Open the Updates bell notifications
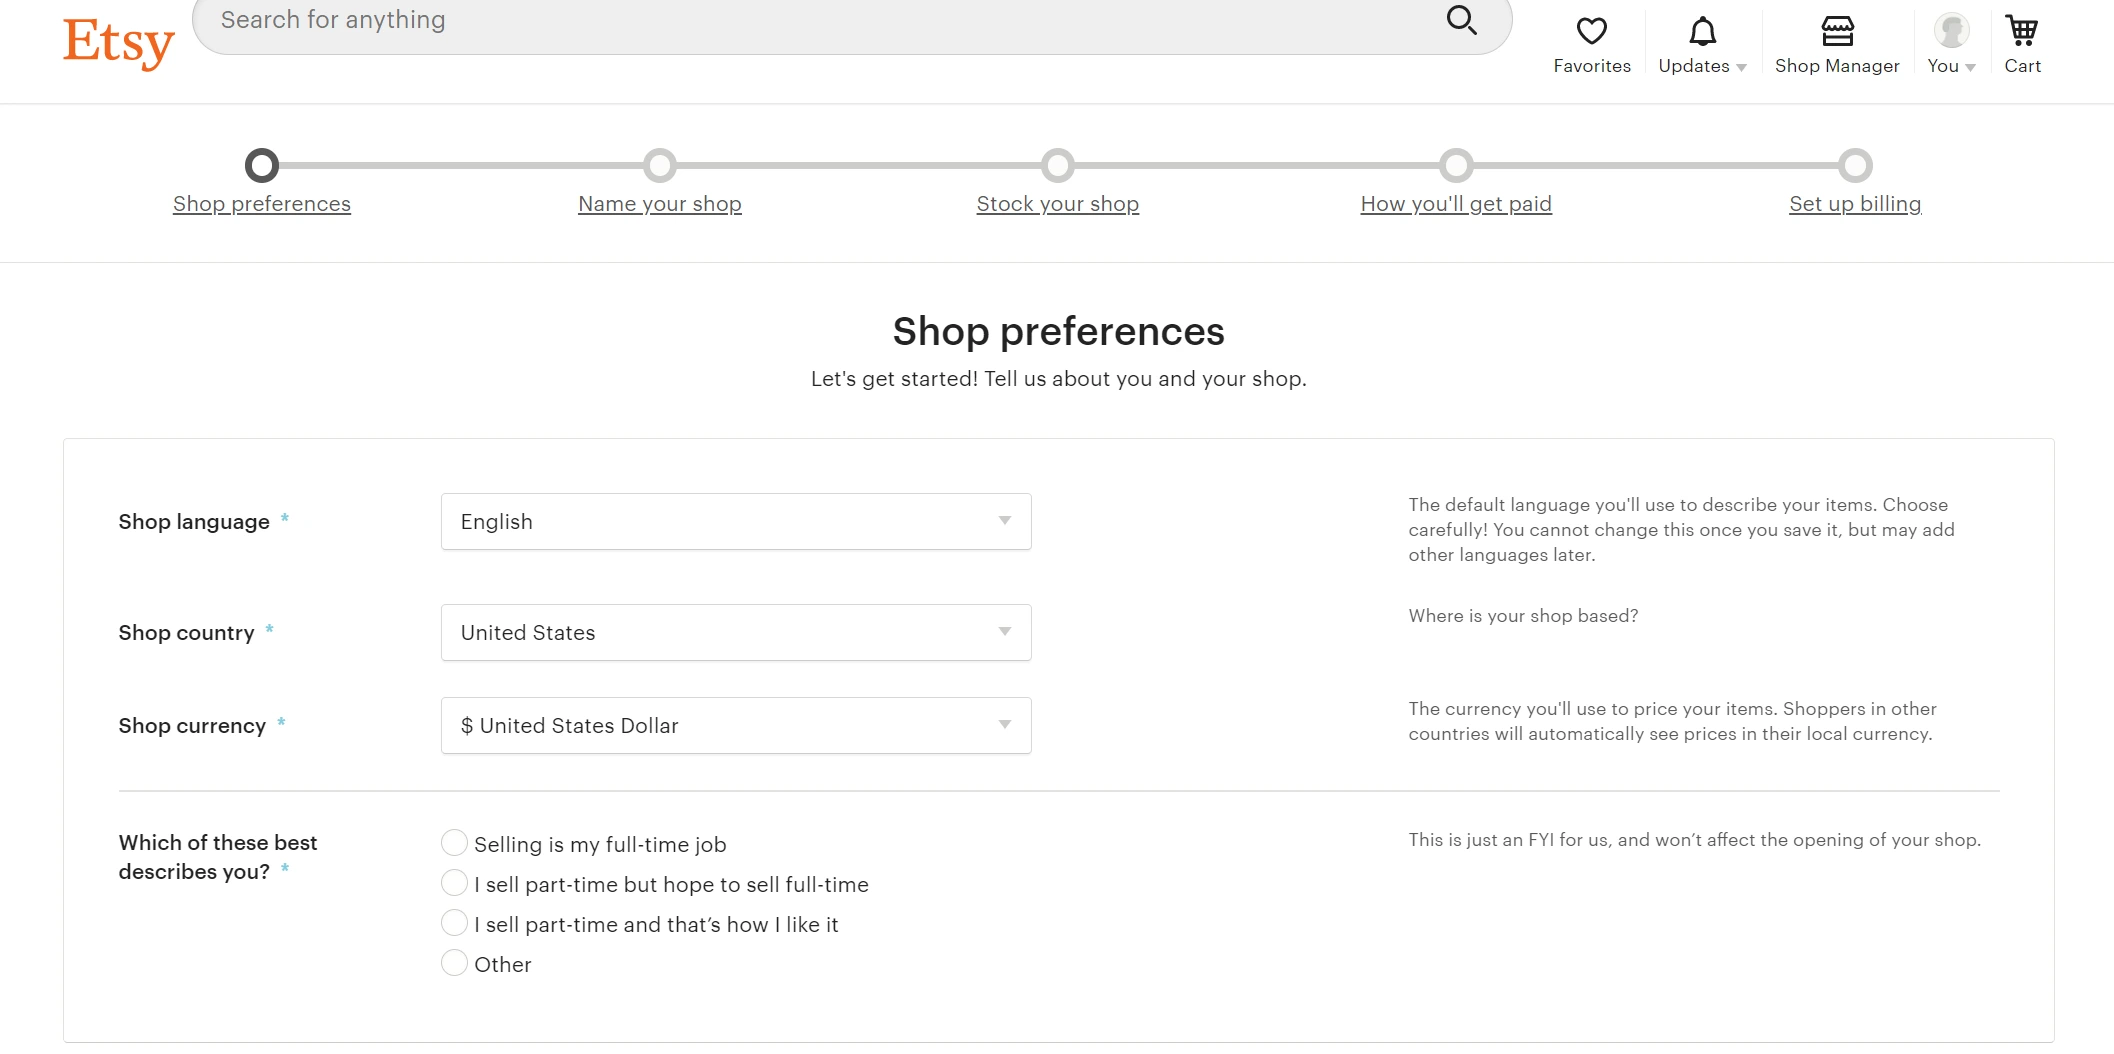Viewport: 2114px width, 1054px height. (x=1702, y=32)
